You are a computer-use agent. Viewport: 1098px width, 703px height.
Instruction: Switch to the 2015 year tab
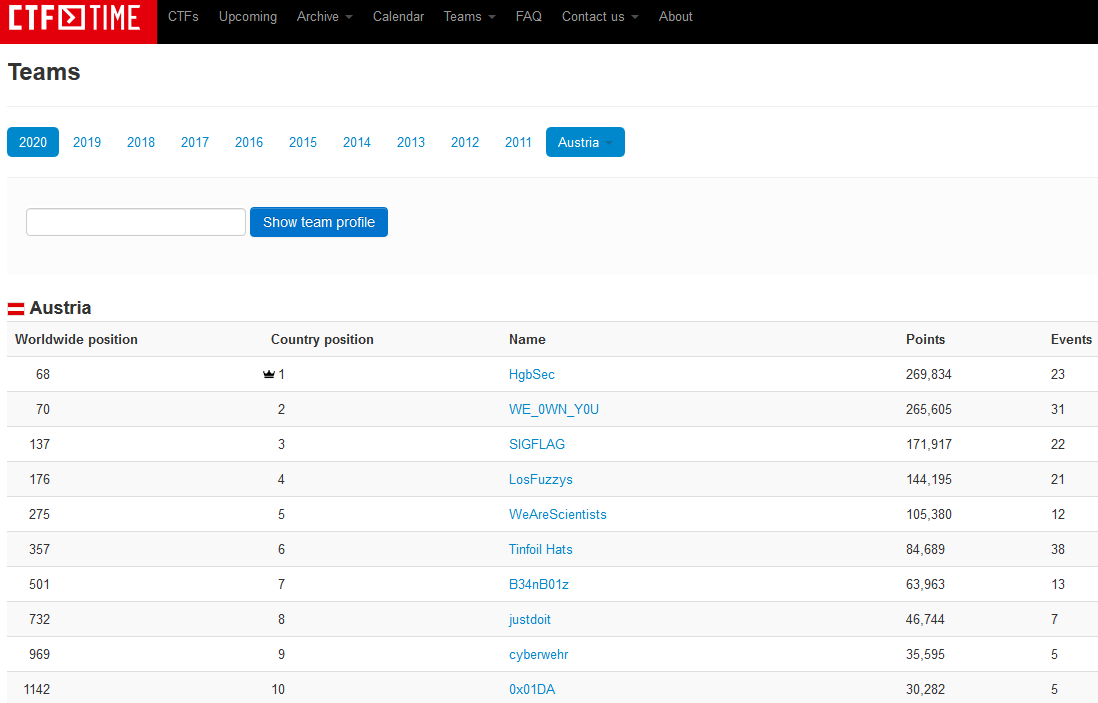[x=303, y=142]
